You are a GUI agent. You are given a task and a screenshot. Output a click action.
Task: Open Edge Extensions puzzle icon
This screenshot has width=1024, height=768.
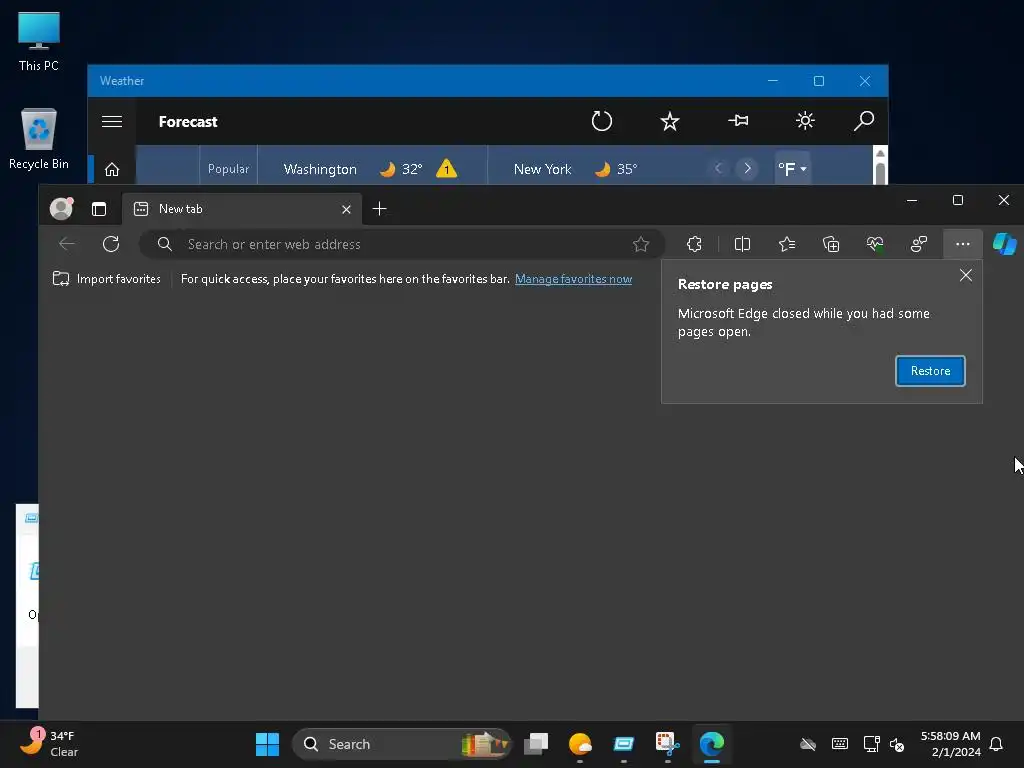coord(694,244)
